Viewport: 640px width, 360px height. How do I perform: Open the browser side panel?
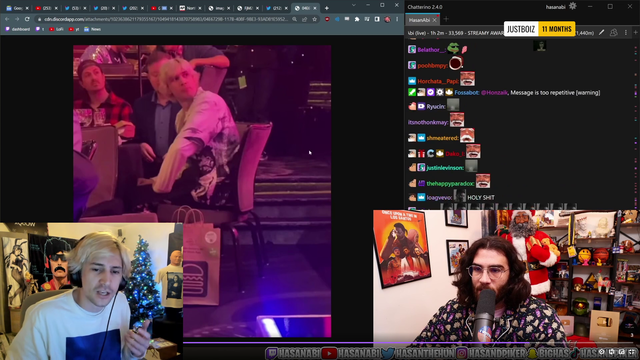(377, 19)
